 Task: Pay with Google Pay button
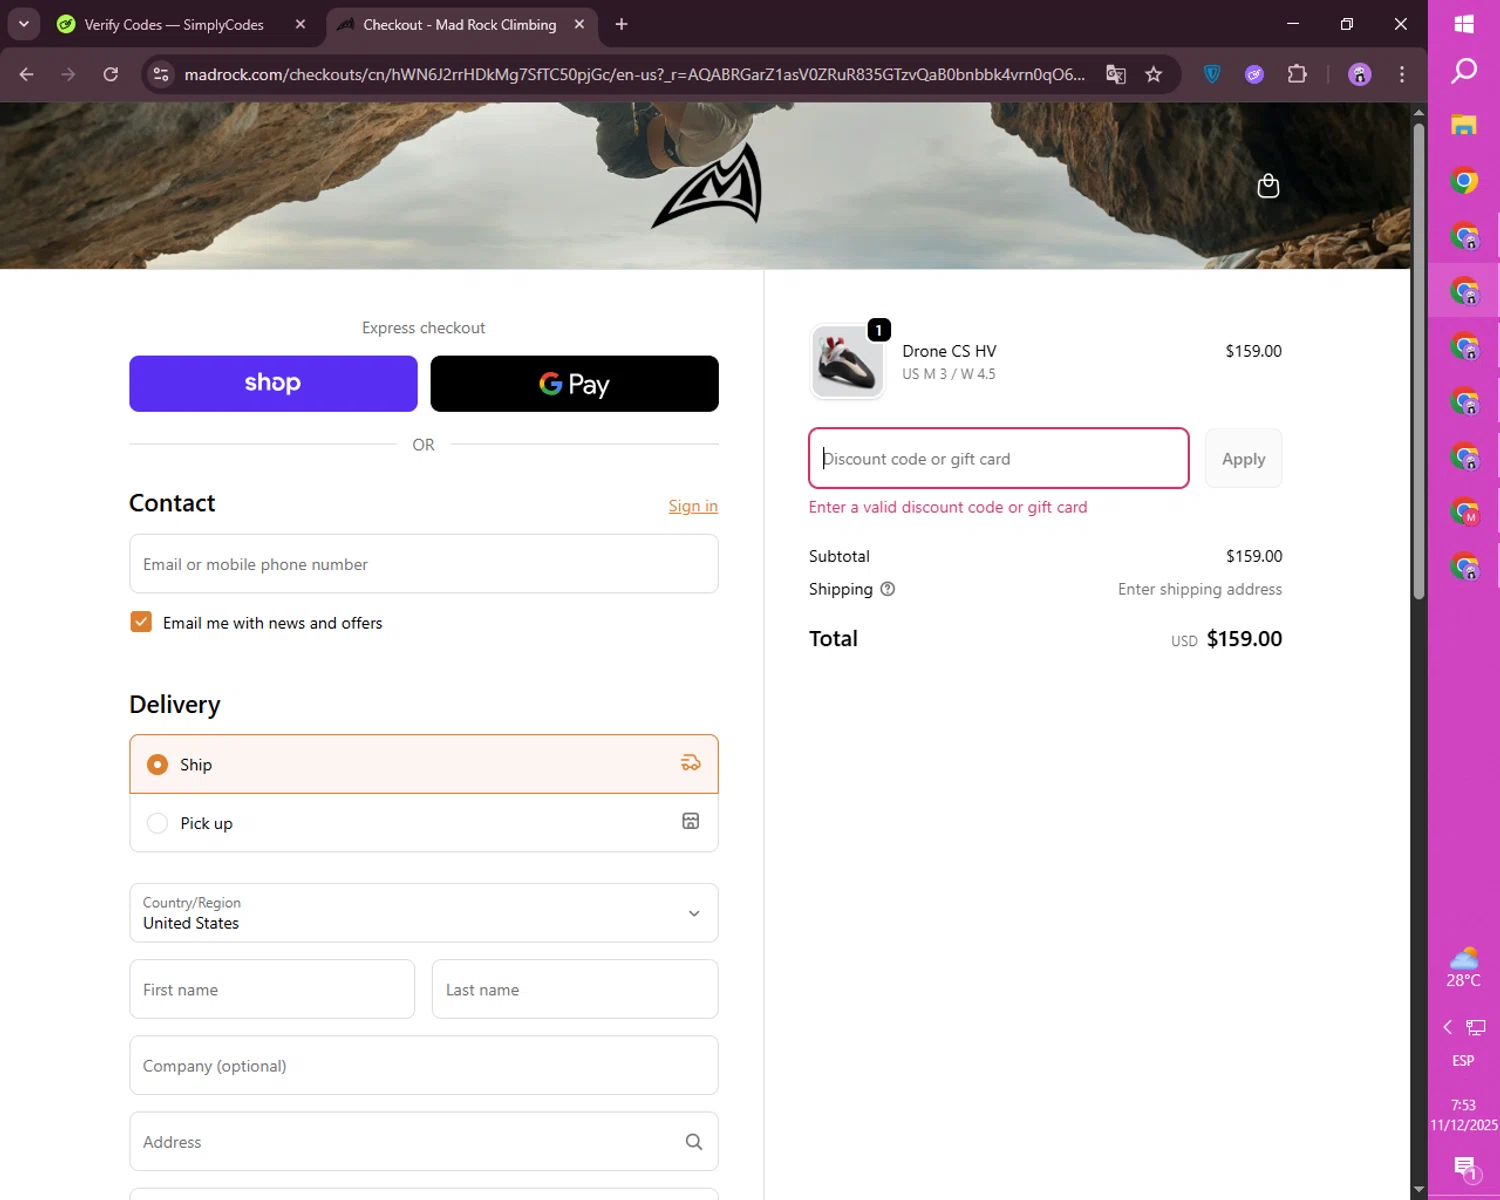pos(574,383)
